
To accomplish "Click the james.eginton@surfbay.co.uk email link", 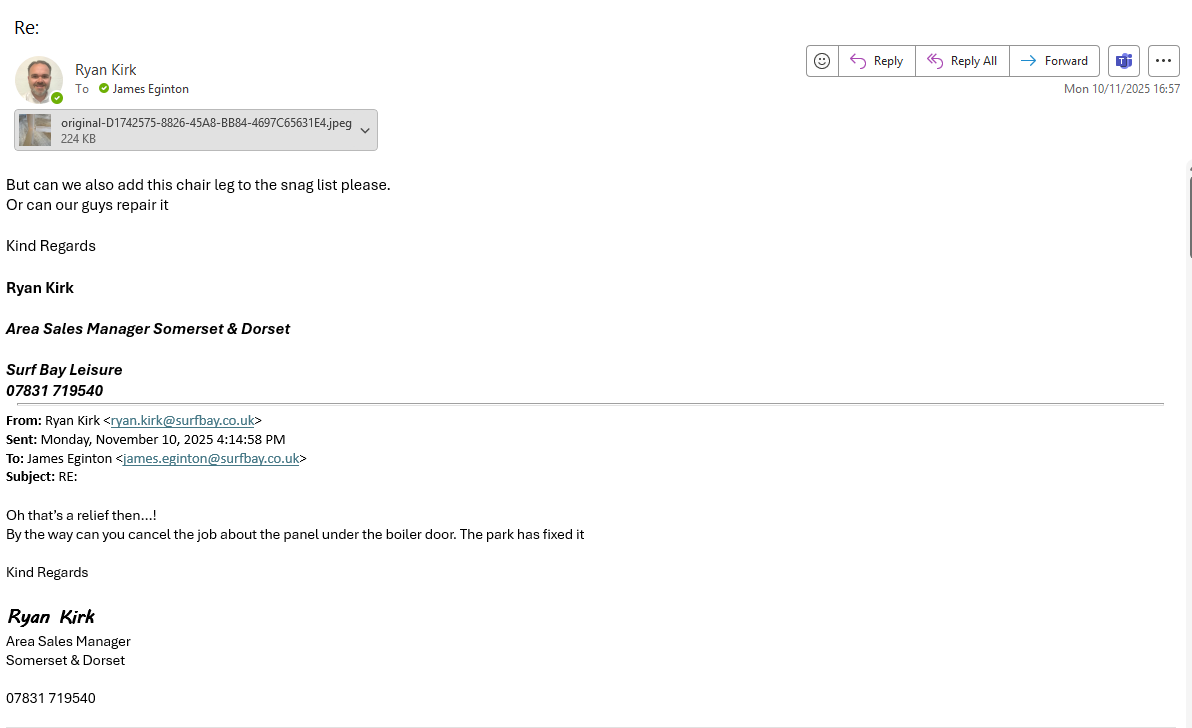I will [211, 459].
